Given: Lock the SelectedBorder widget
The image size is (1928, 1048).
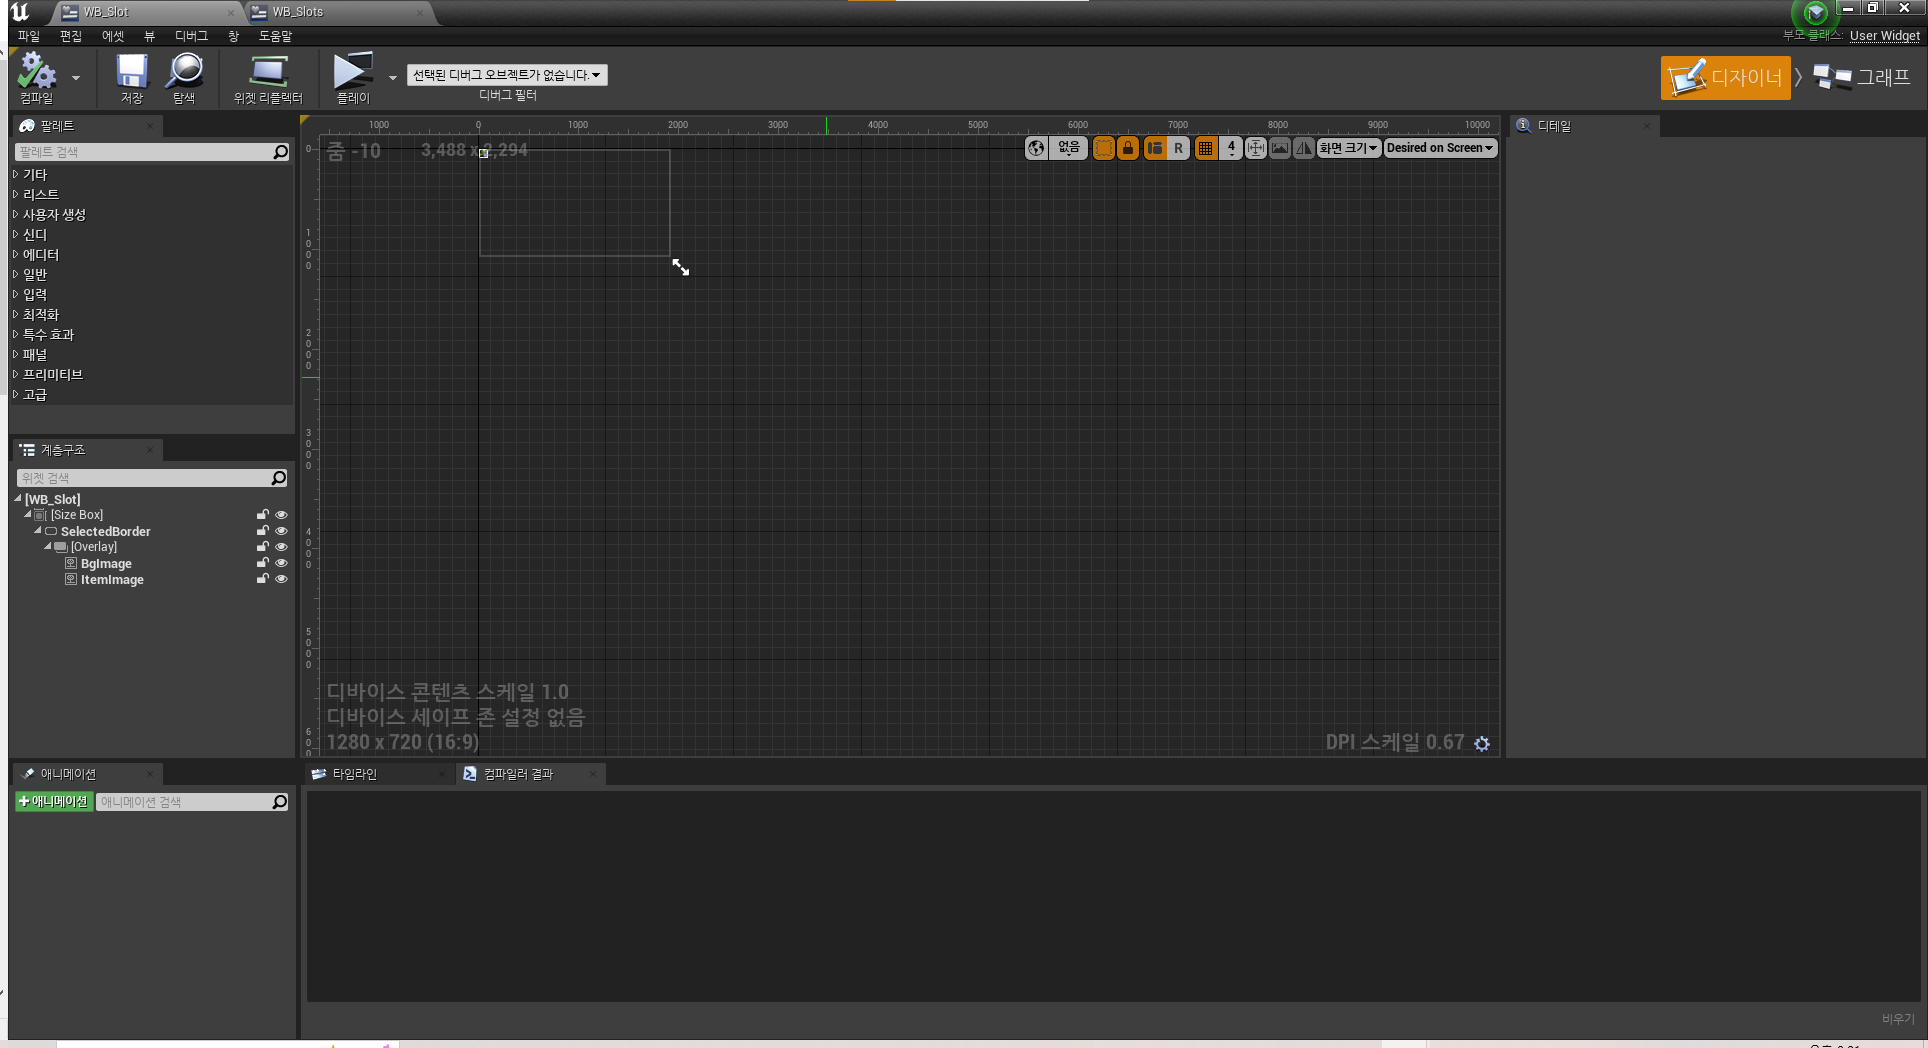Looking at the screenshot, I should (x=263, y=530).
